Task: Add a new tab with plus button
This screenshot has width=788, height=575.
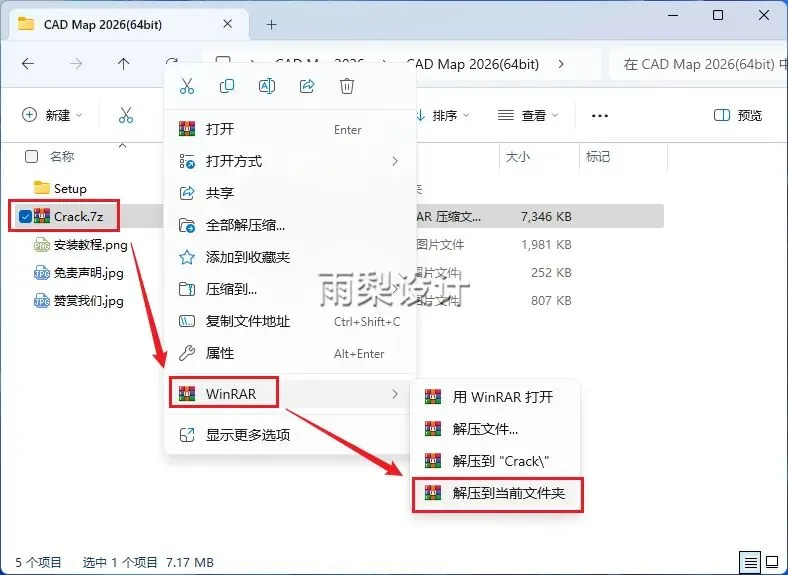Action: pyautogui.click(x=271, y=24)
